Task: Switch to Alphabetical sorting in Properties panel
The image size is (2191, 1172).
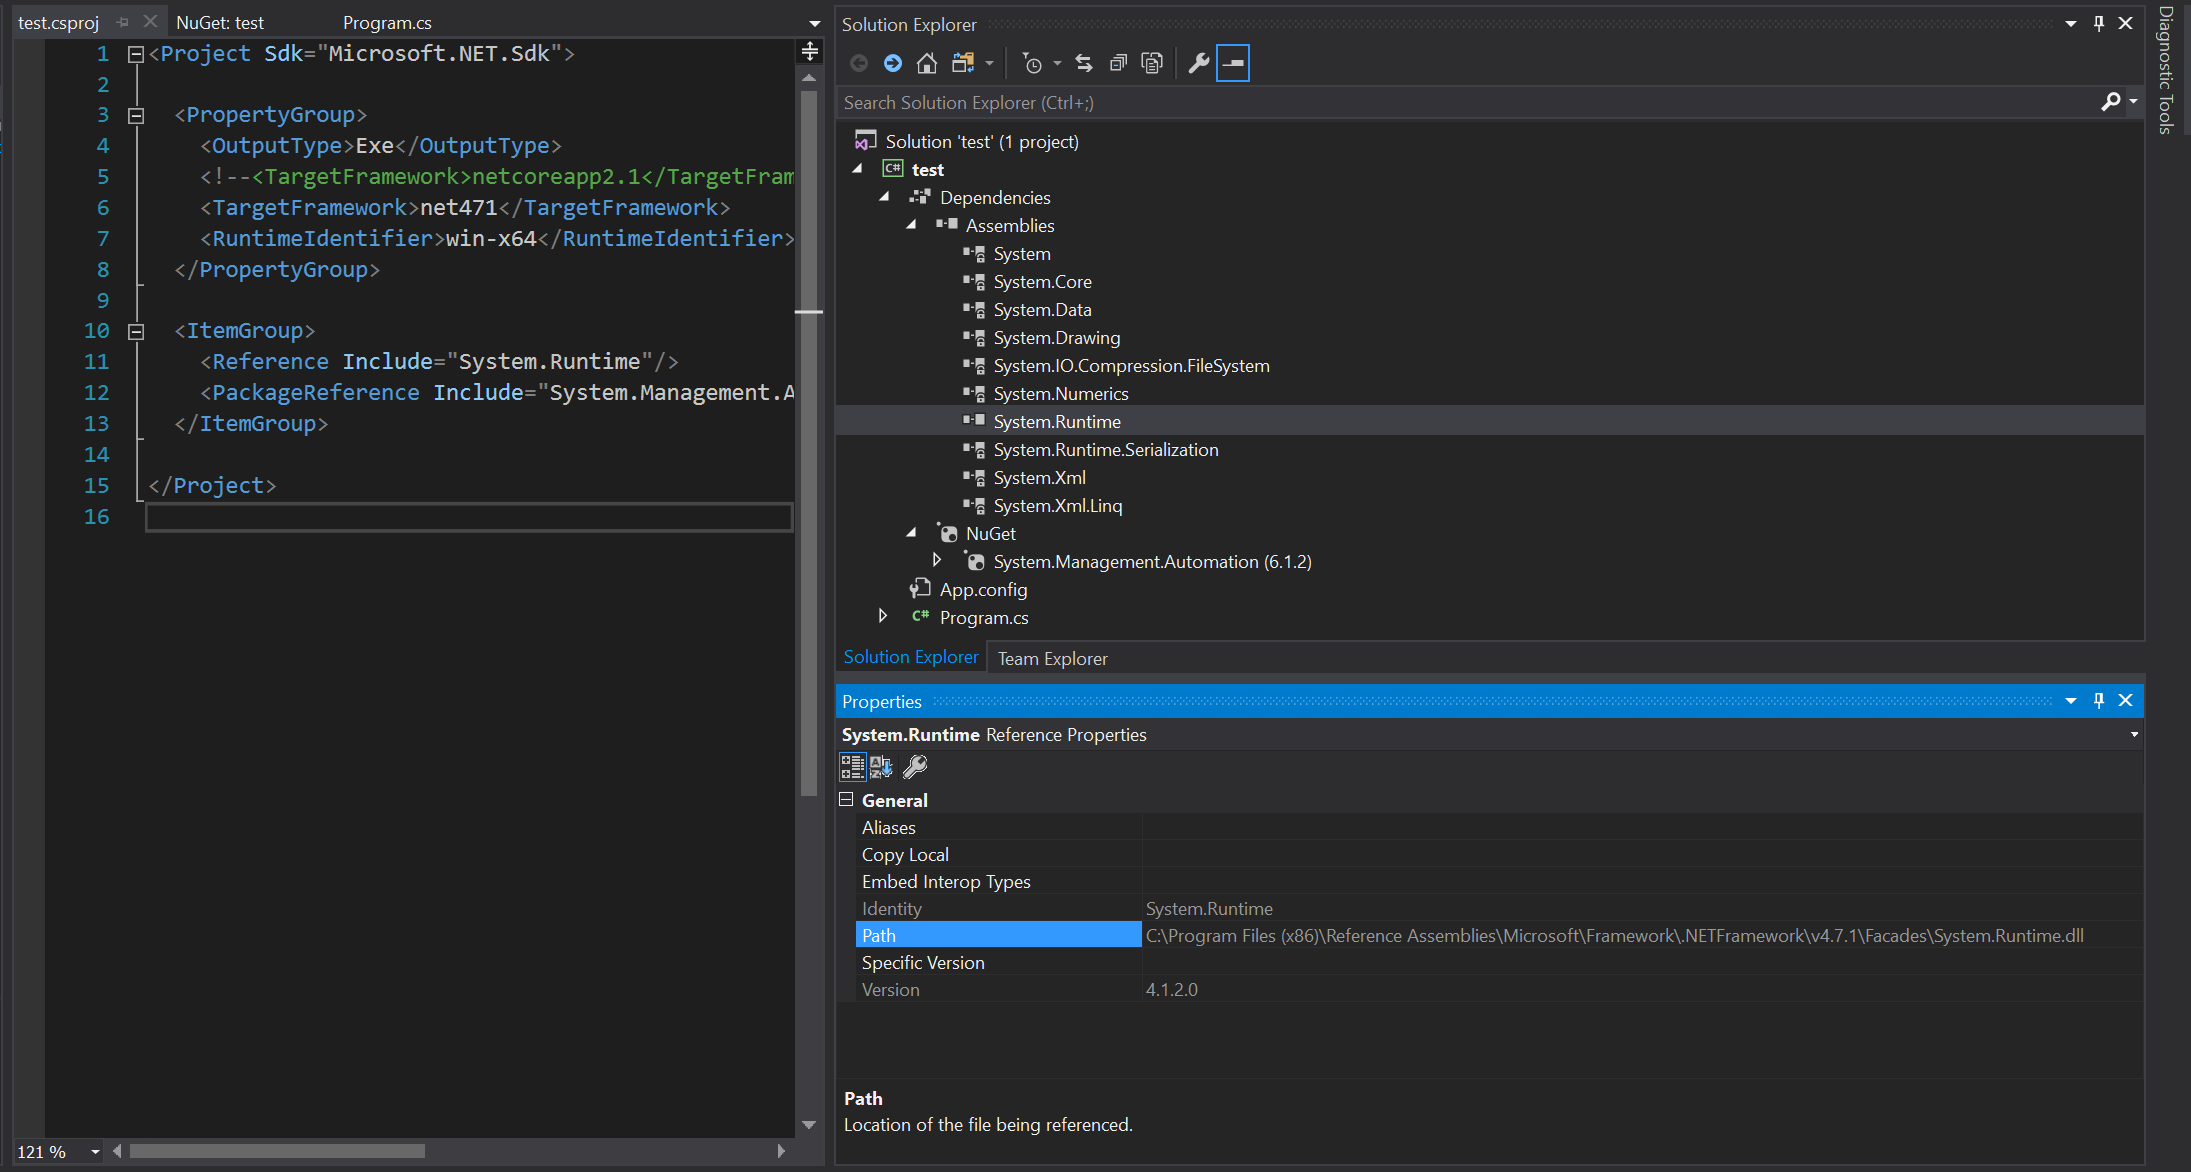Action: pos(881,766)
